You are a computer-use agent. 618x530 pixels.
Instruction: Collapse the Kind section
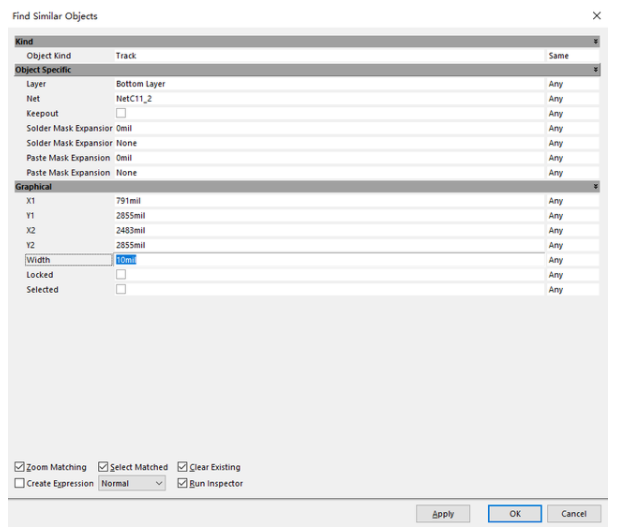(x=596, y=41)
